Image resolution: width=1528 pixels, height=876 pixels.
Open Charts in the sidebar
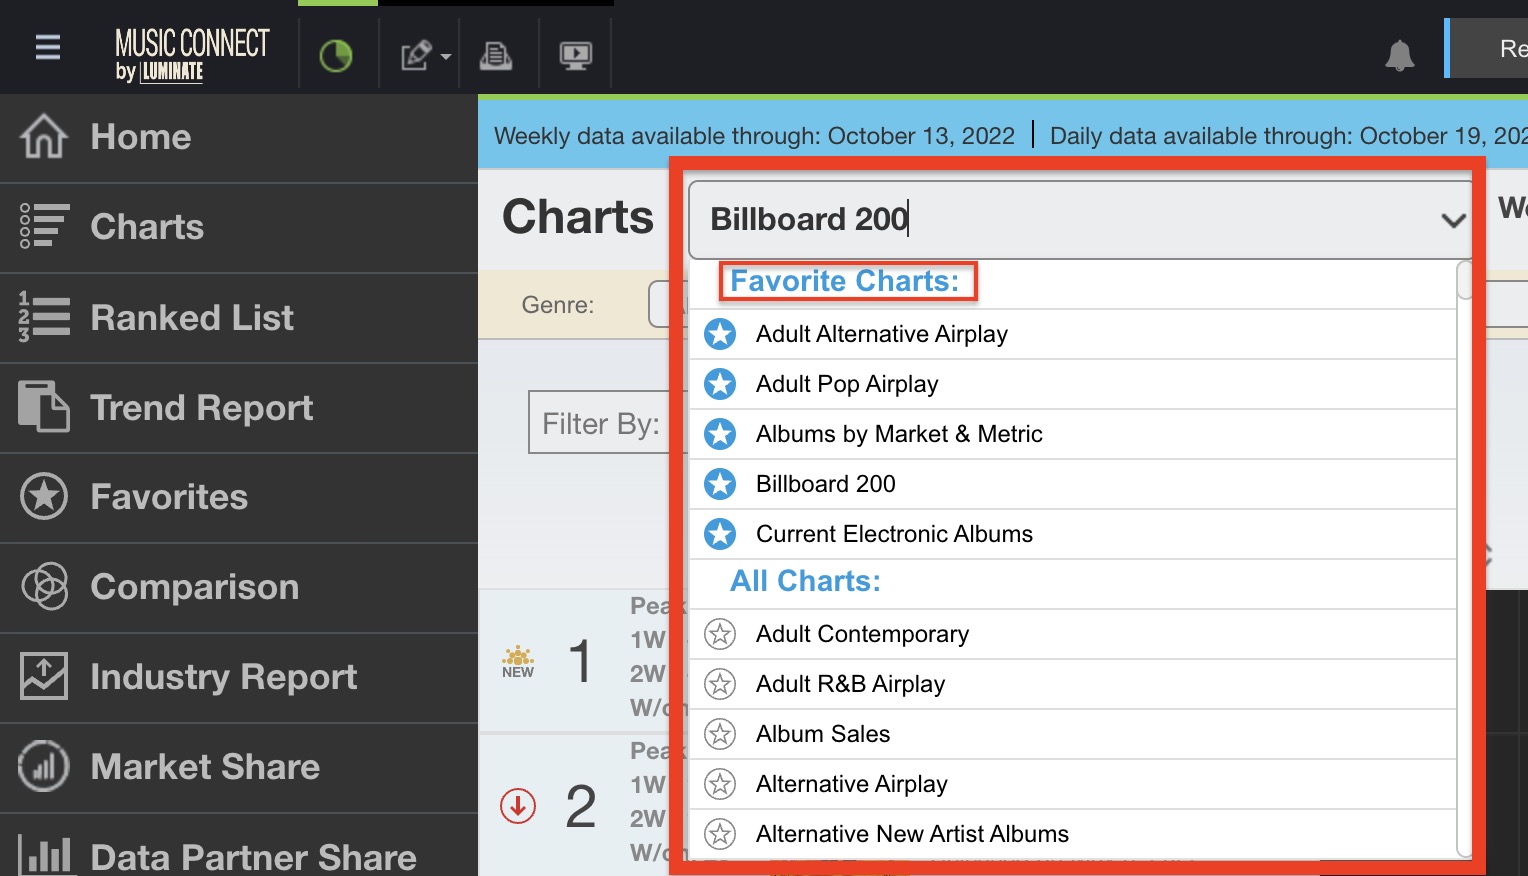(239, 228)
